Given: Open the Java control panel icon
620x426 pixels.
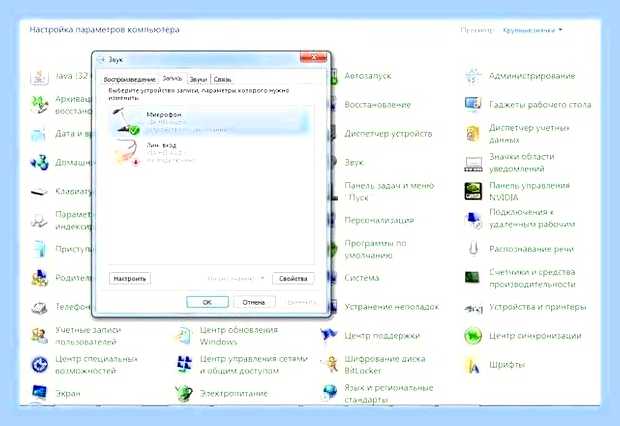Looking at the screenshot, I should point(40,76).
